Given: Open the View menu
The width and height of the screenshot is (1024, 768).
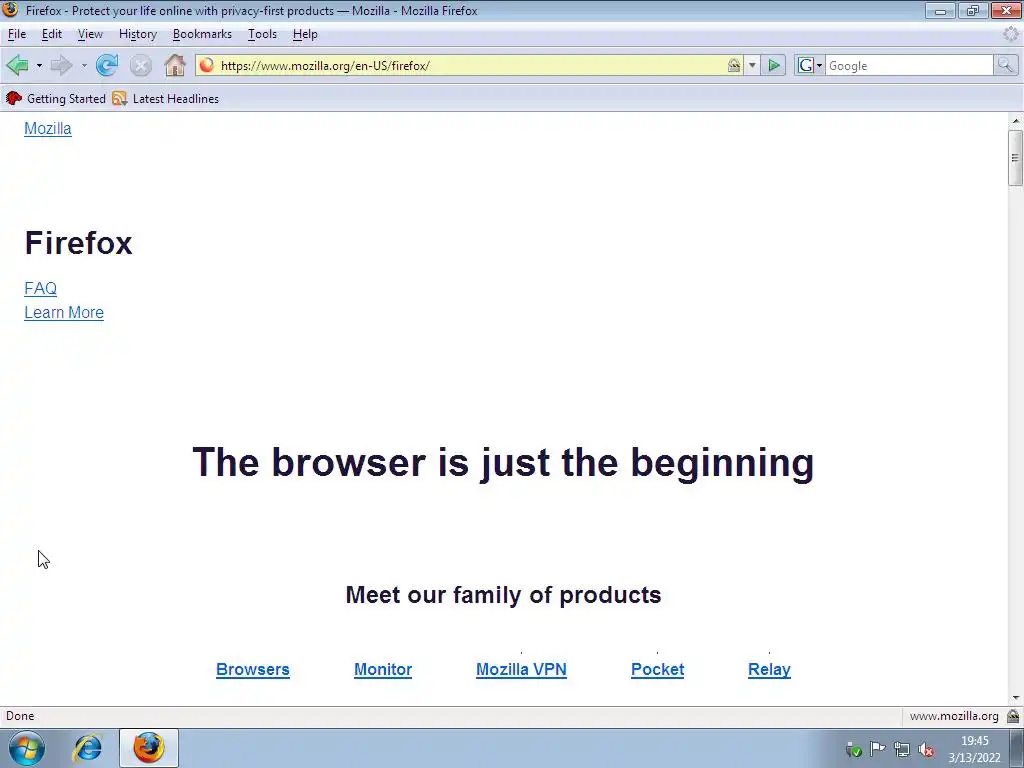Looking at the screenshot, I should pos(90,34).
